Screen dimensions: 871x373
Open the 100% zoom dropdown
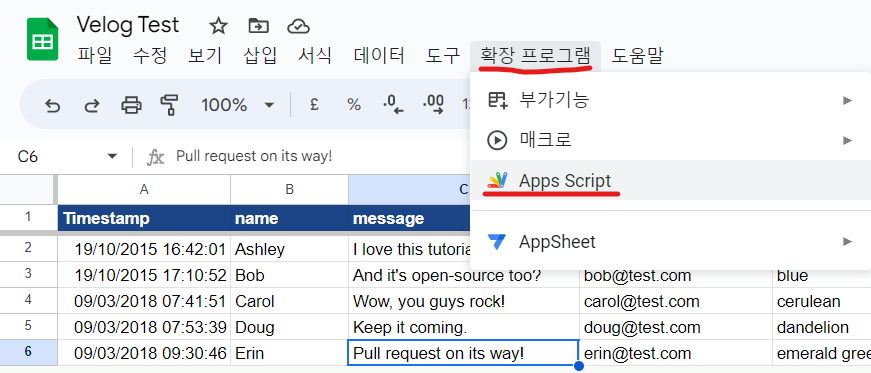coord(238,105)
